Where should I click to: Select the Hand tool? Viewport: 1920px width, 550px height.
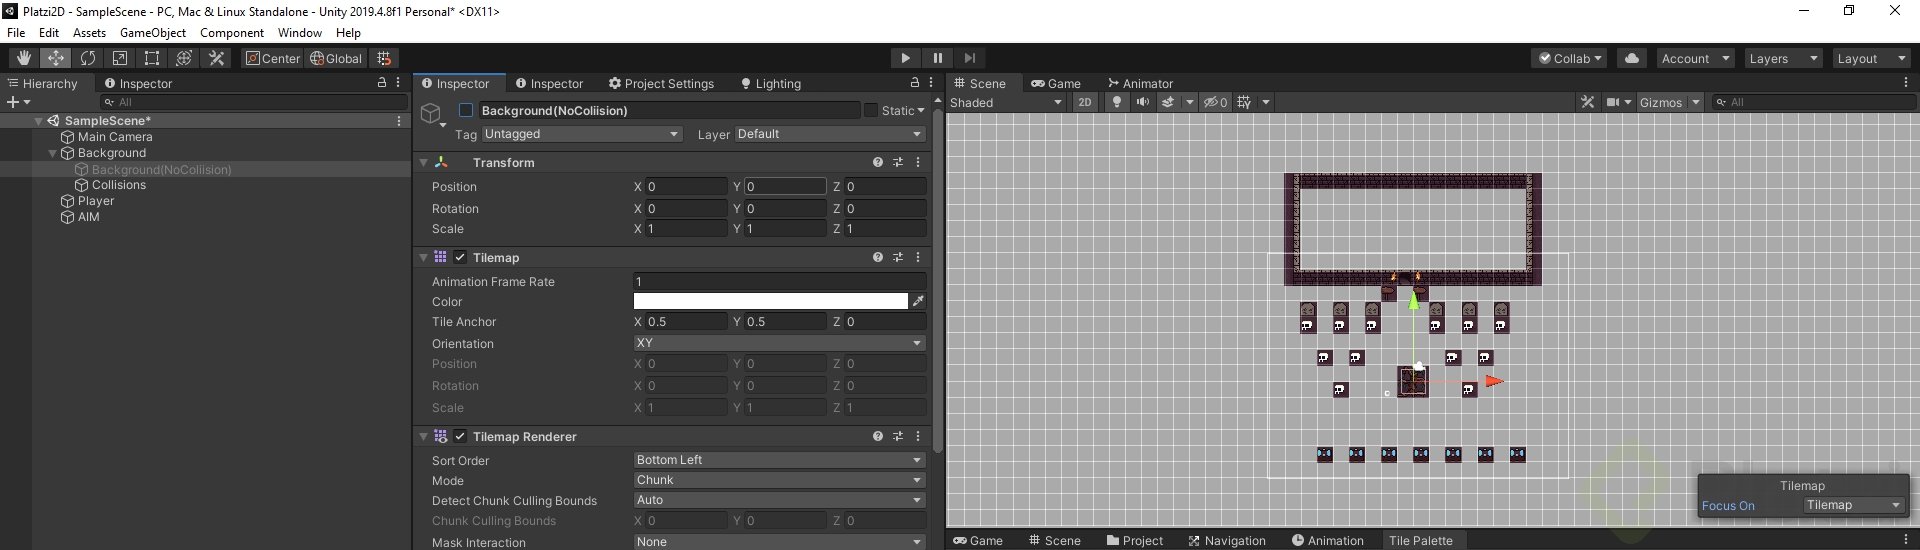point(23,58)
